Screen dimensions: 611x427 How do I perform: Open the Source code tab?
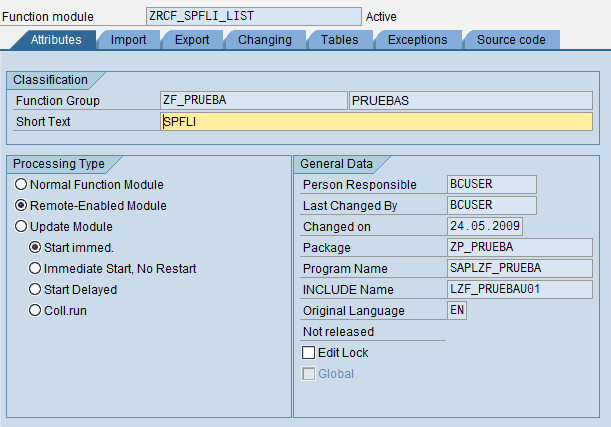point(511,40)
